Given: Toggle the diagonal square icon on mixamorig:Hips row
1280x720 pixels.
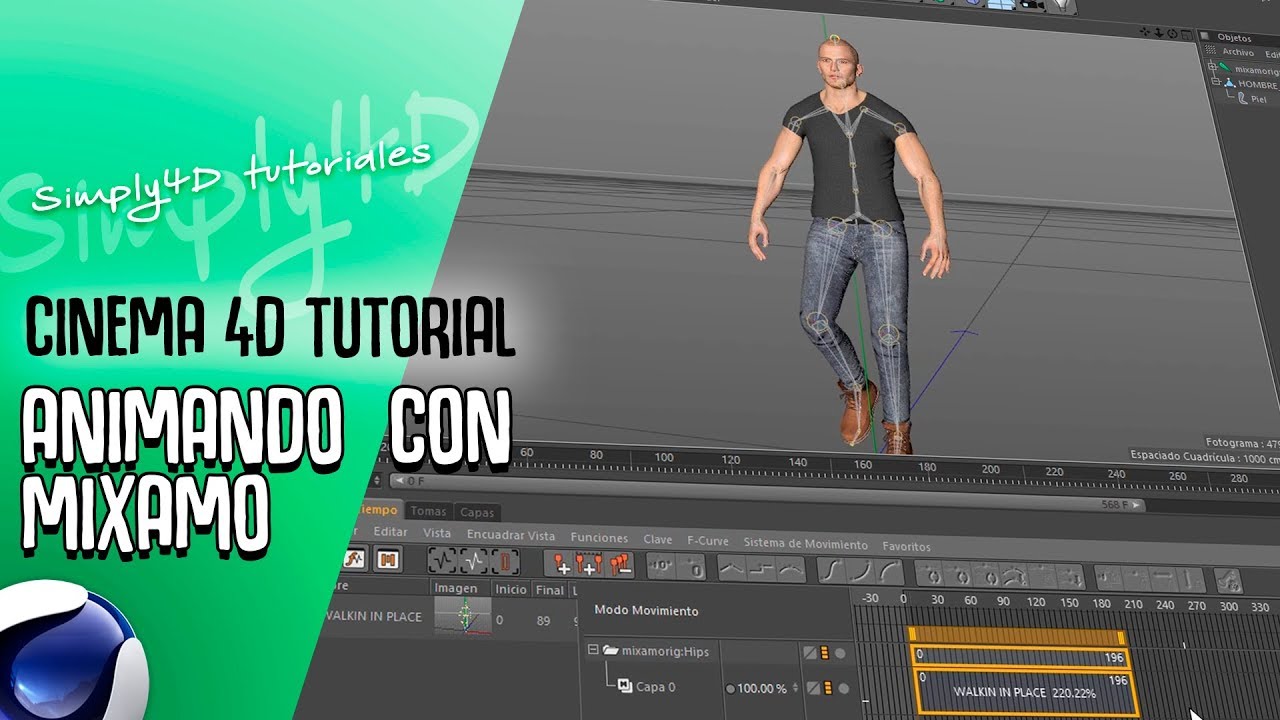Looking at the screenshot, I should (810, 653).
